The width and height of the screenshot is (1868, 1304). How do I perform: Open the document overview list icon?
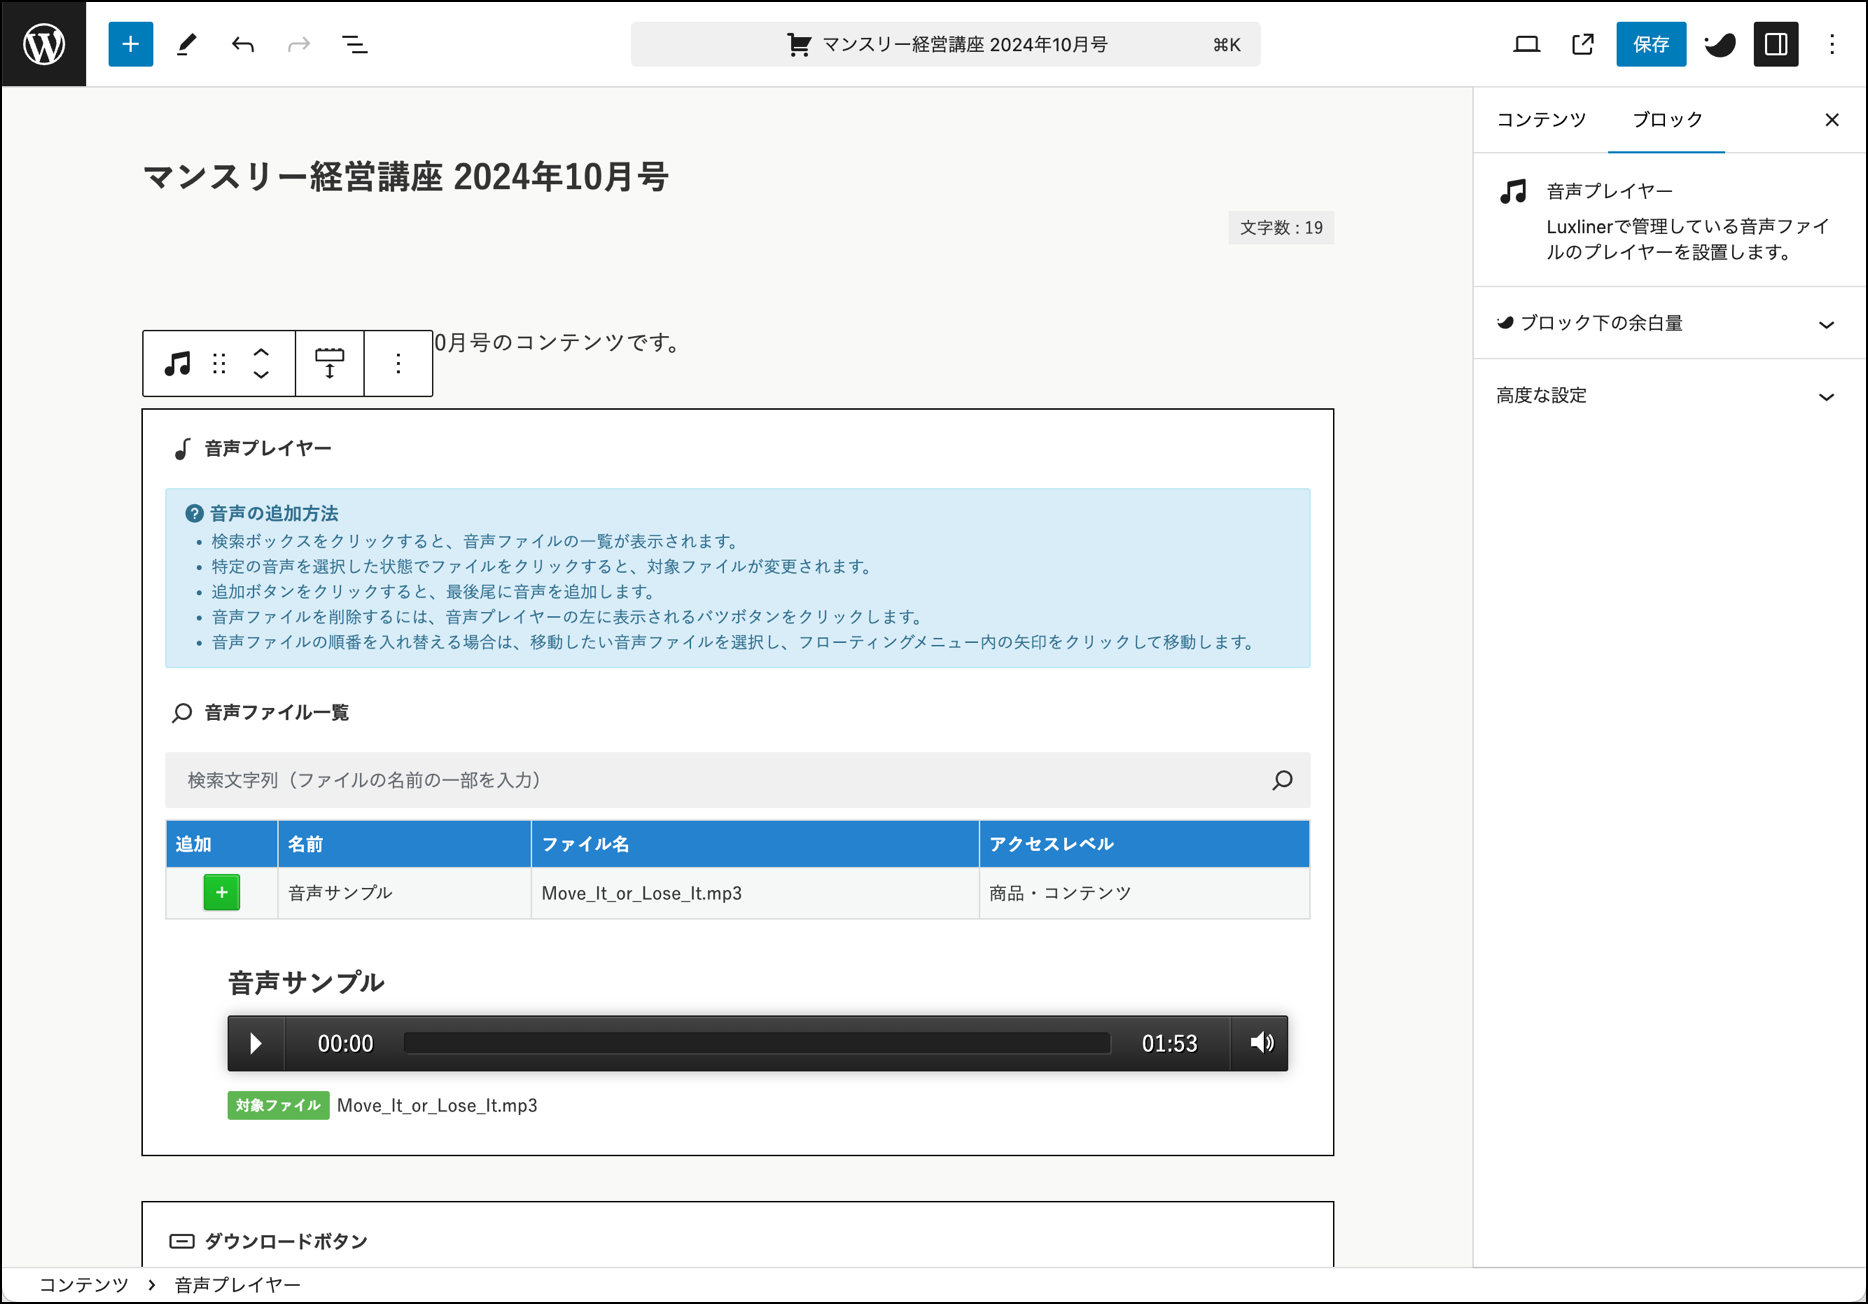point(355,44)
